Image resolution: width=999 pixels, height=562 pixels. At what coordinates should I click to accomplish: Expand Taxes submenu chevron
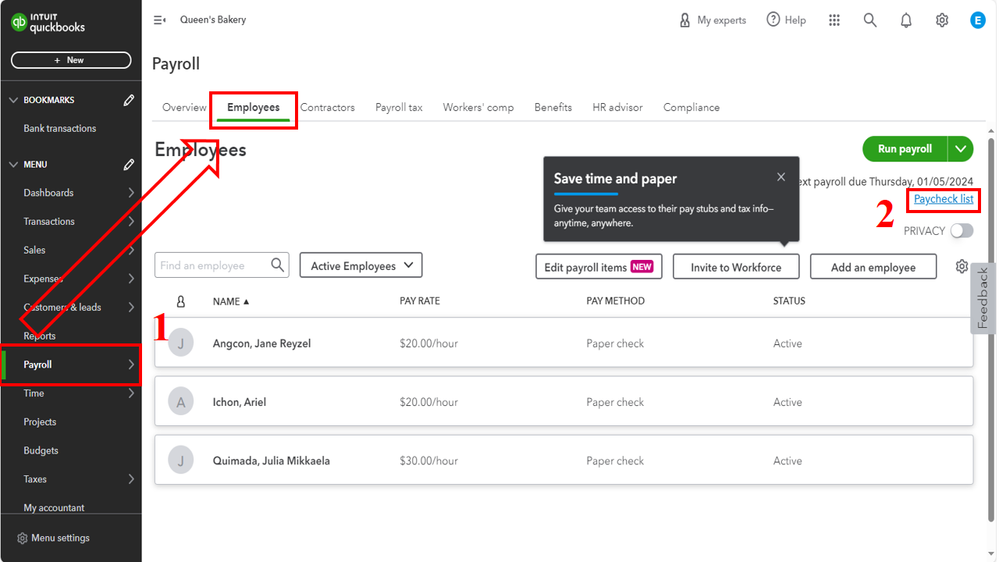point(131,479)
